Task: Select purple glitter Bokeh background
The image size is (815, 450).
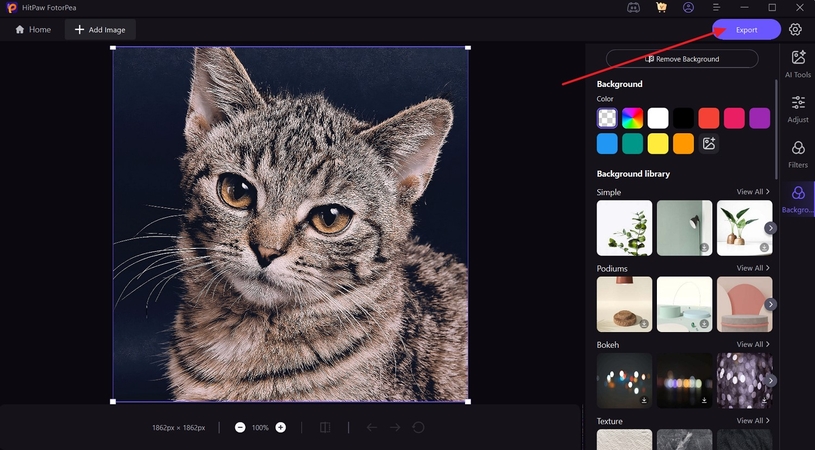Action: coord(744,381)
